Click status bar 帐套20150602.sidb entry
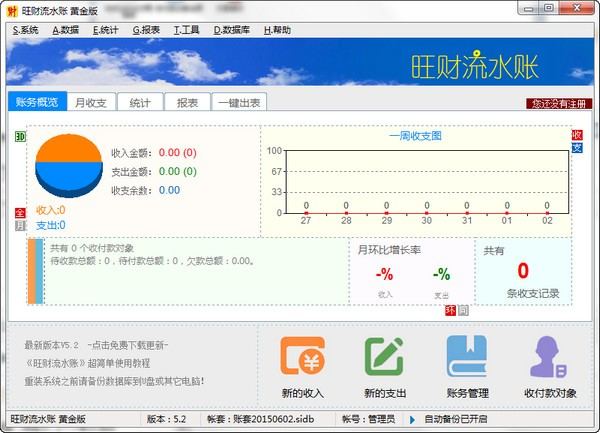Image resolution: width=600 pixels, height=433 pixels. tap(261, 419)
